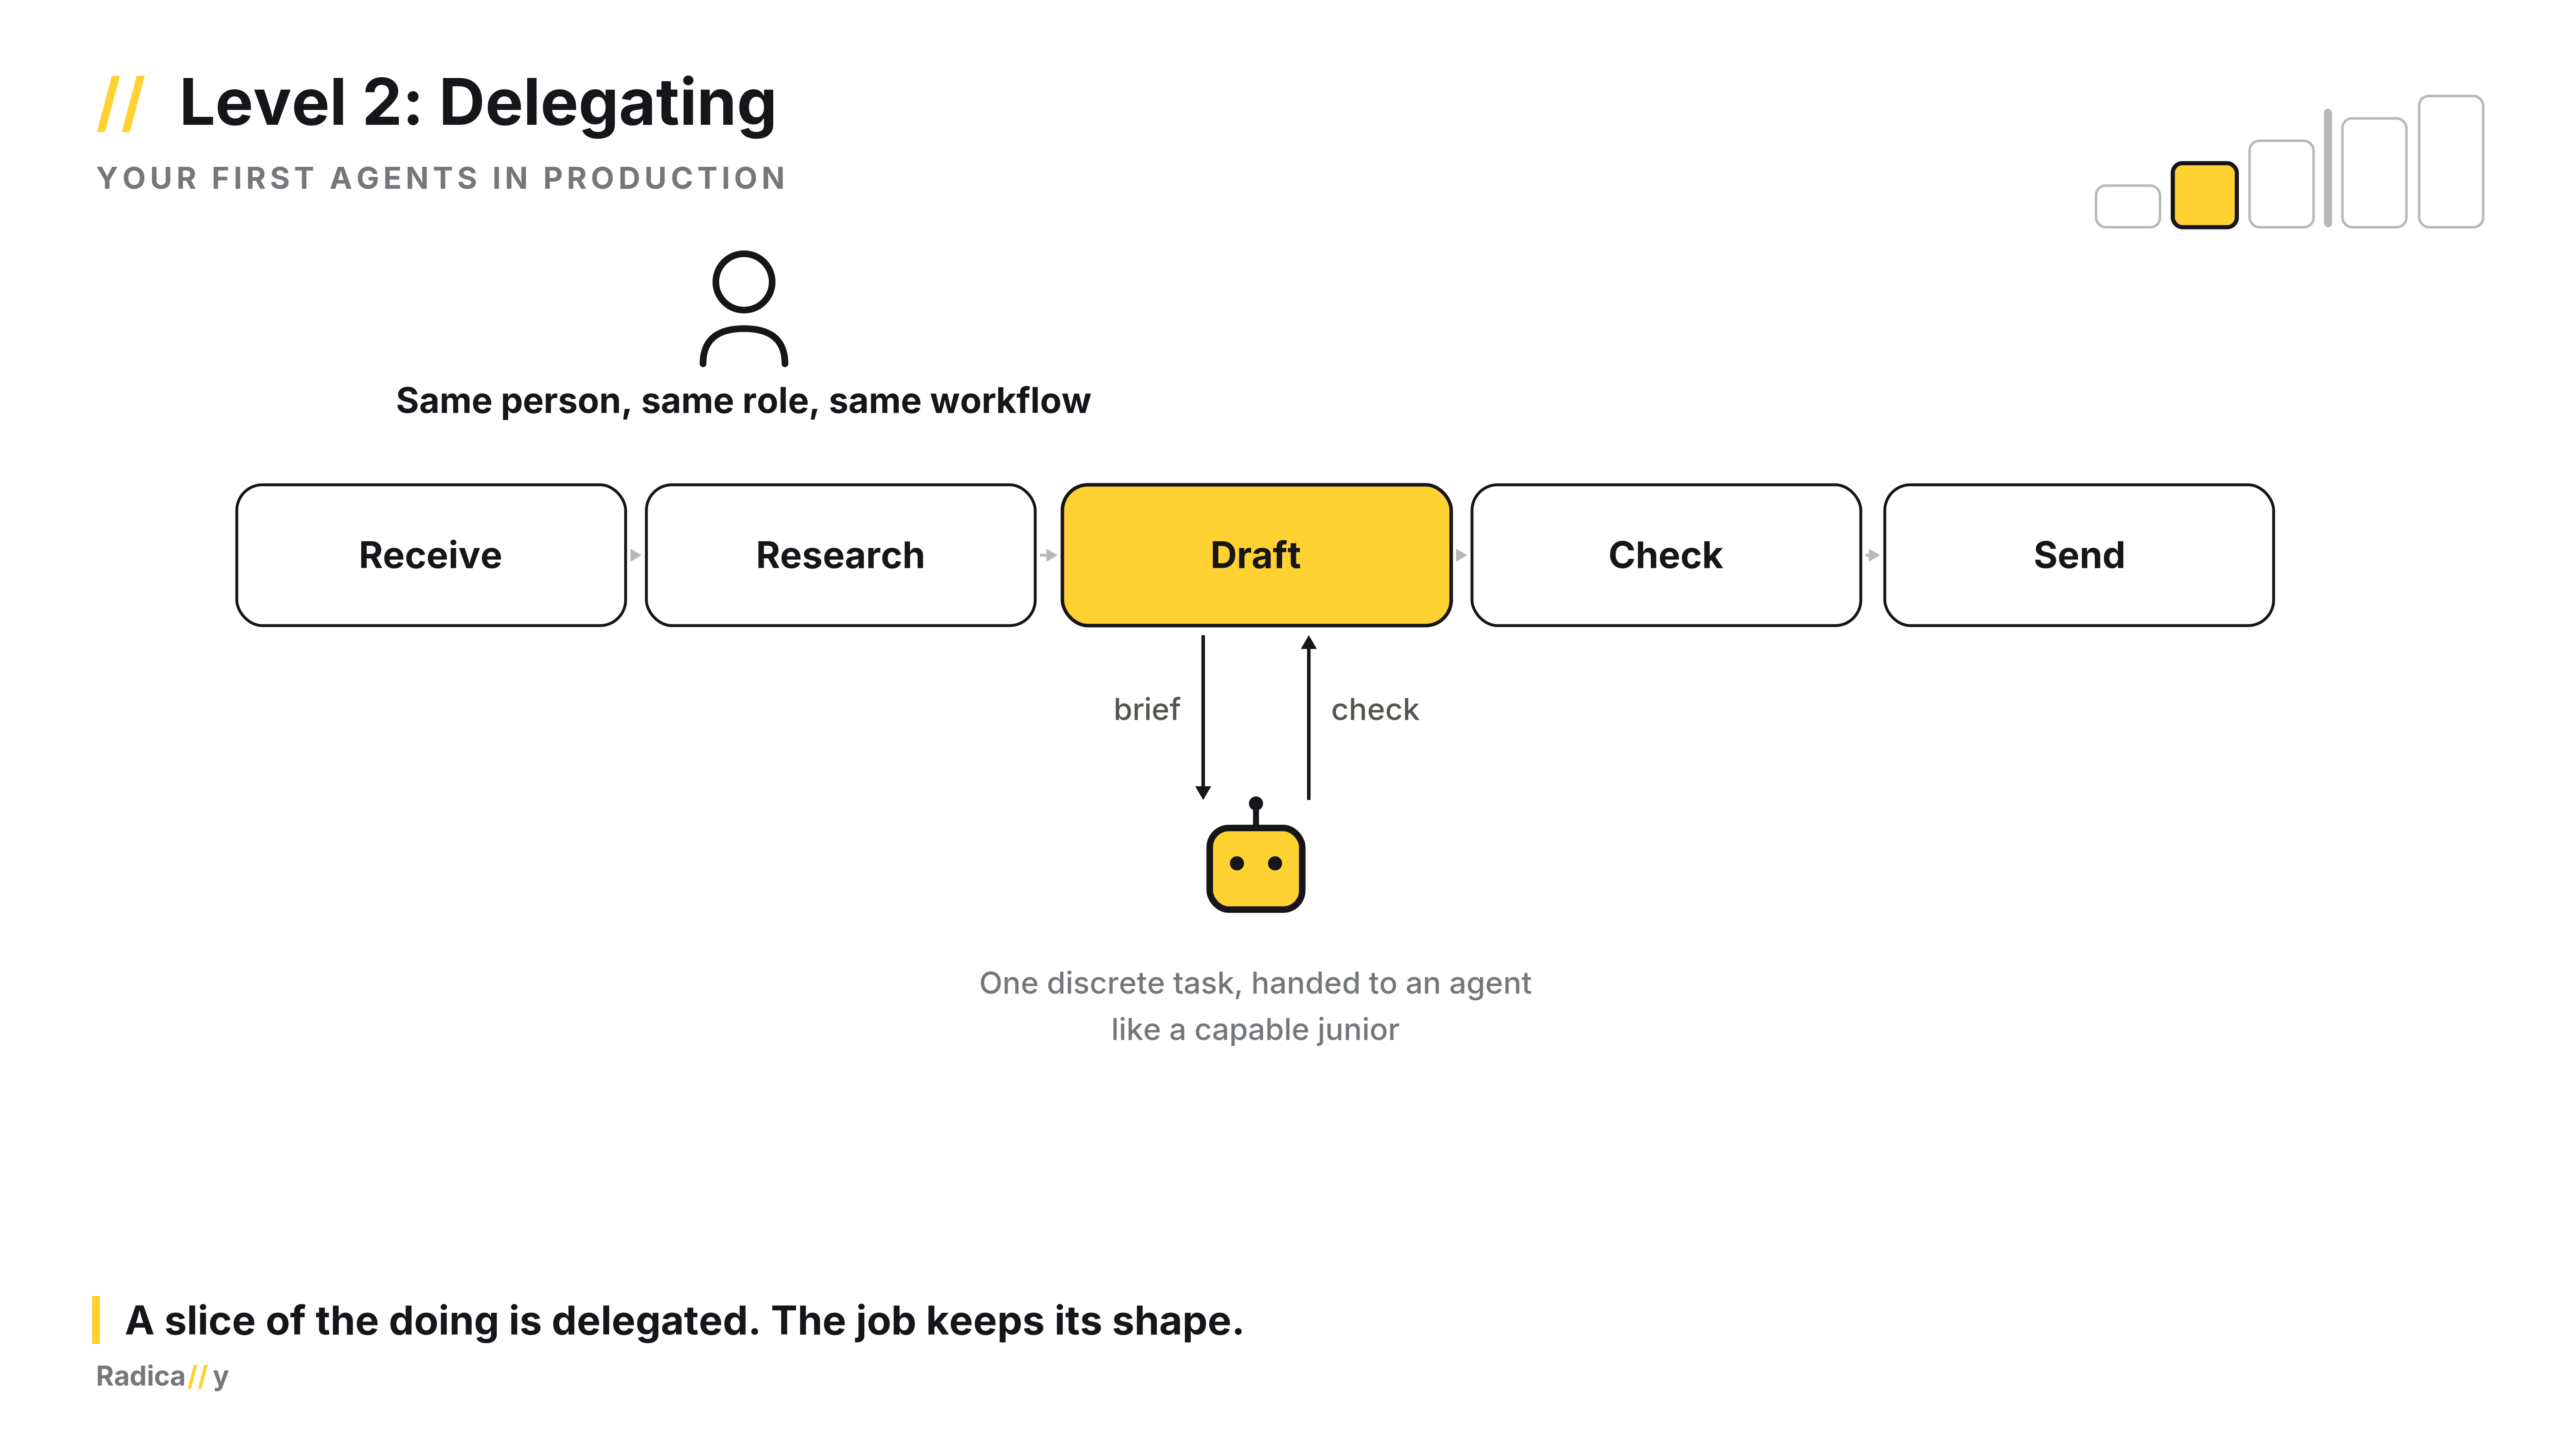Select the highlighted Draft workflow box
This screenshot has height=1440, width=2560.
[x=1256, y=555]
